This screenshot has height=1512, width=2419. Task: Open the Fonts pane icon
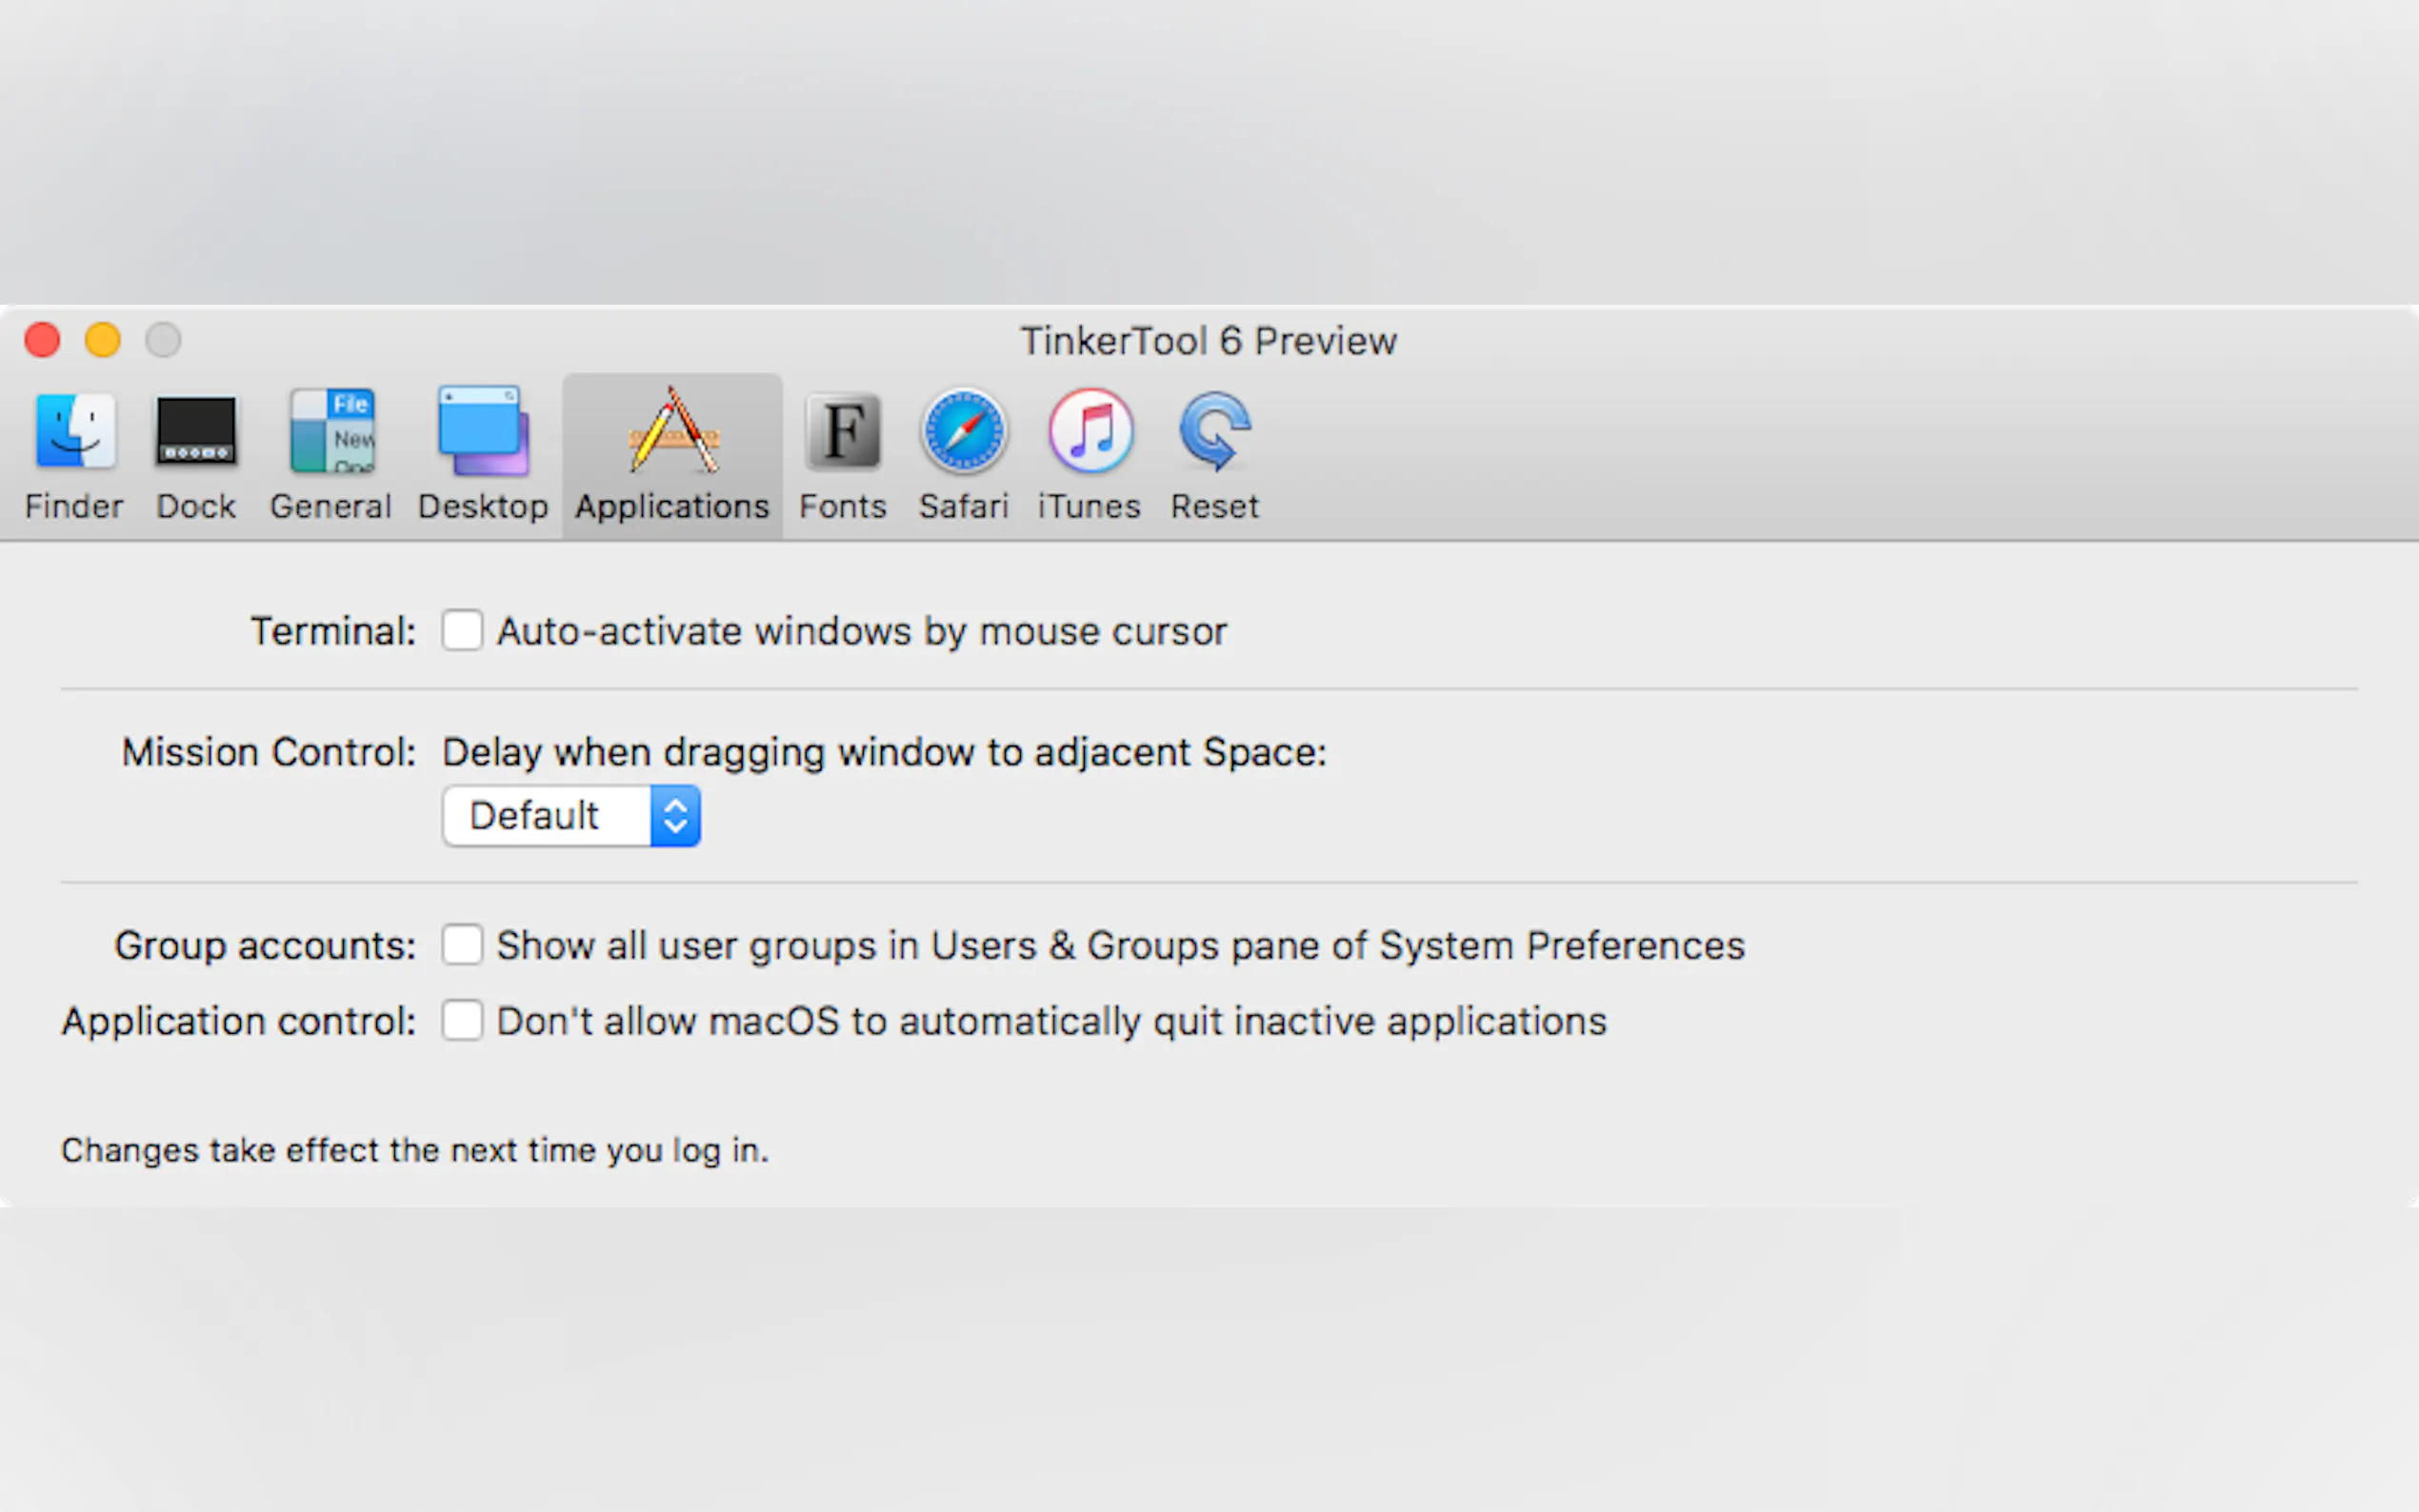[843, 431]
